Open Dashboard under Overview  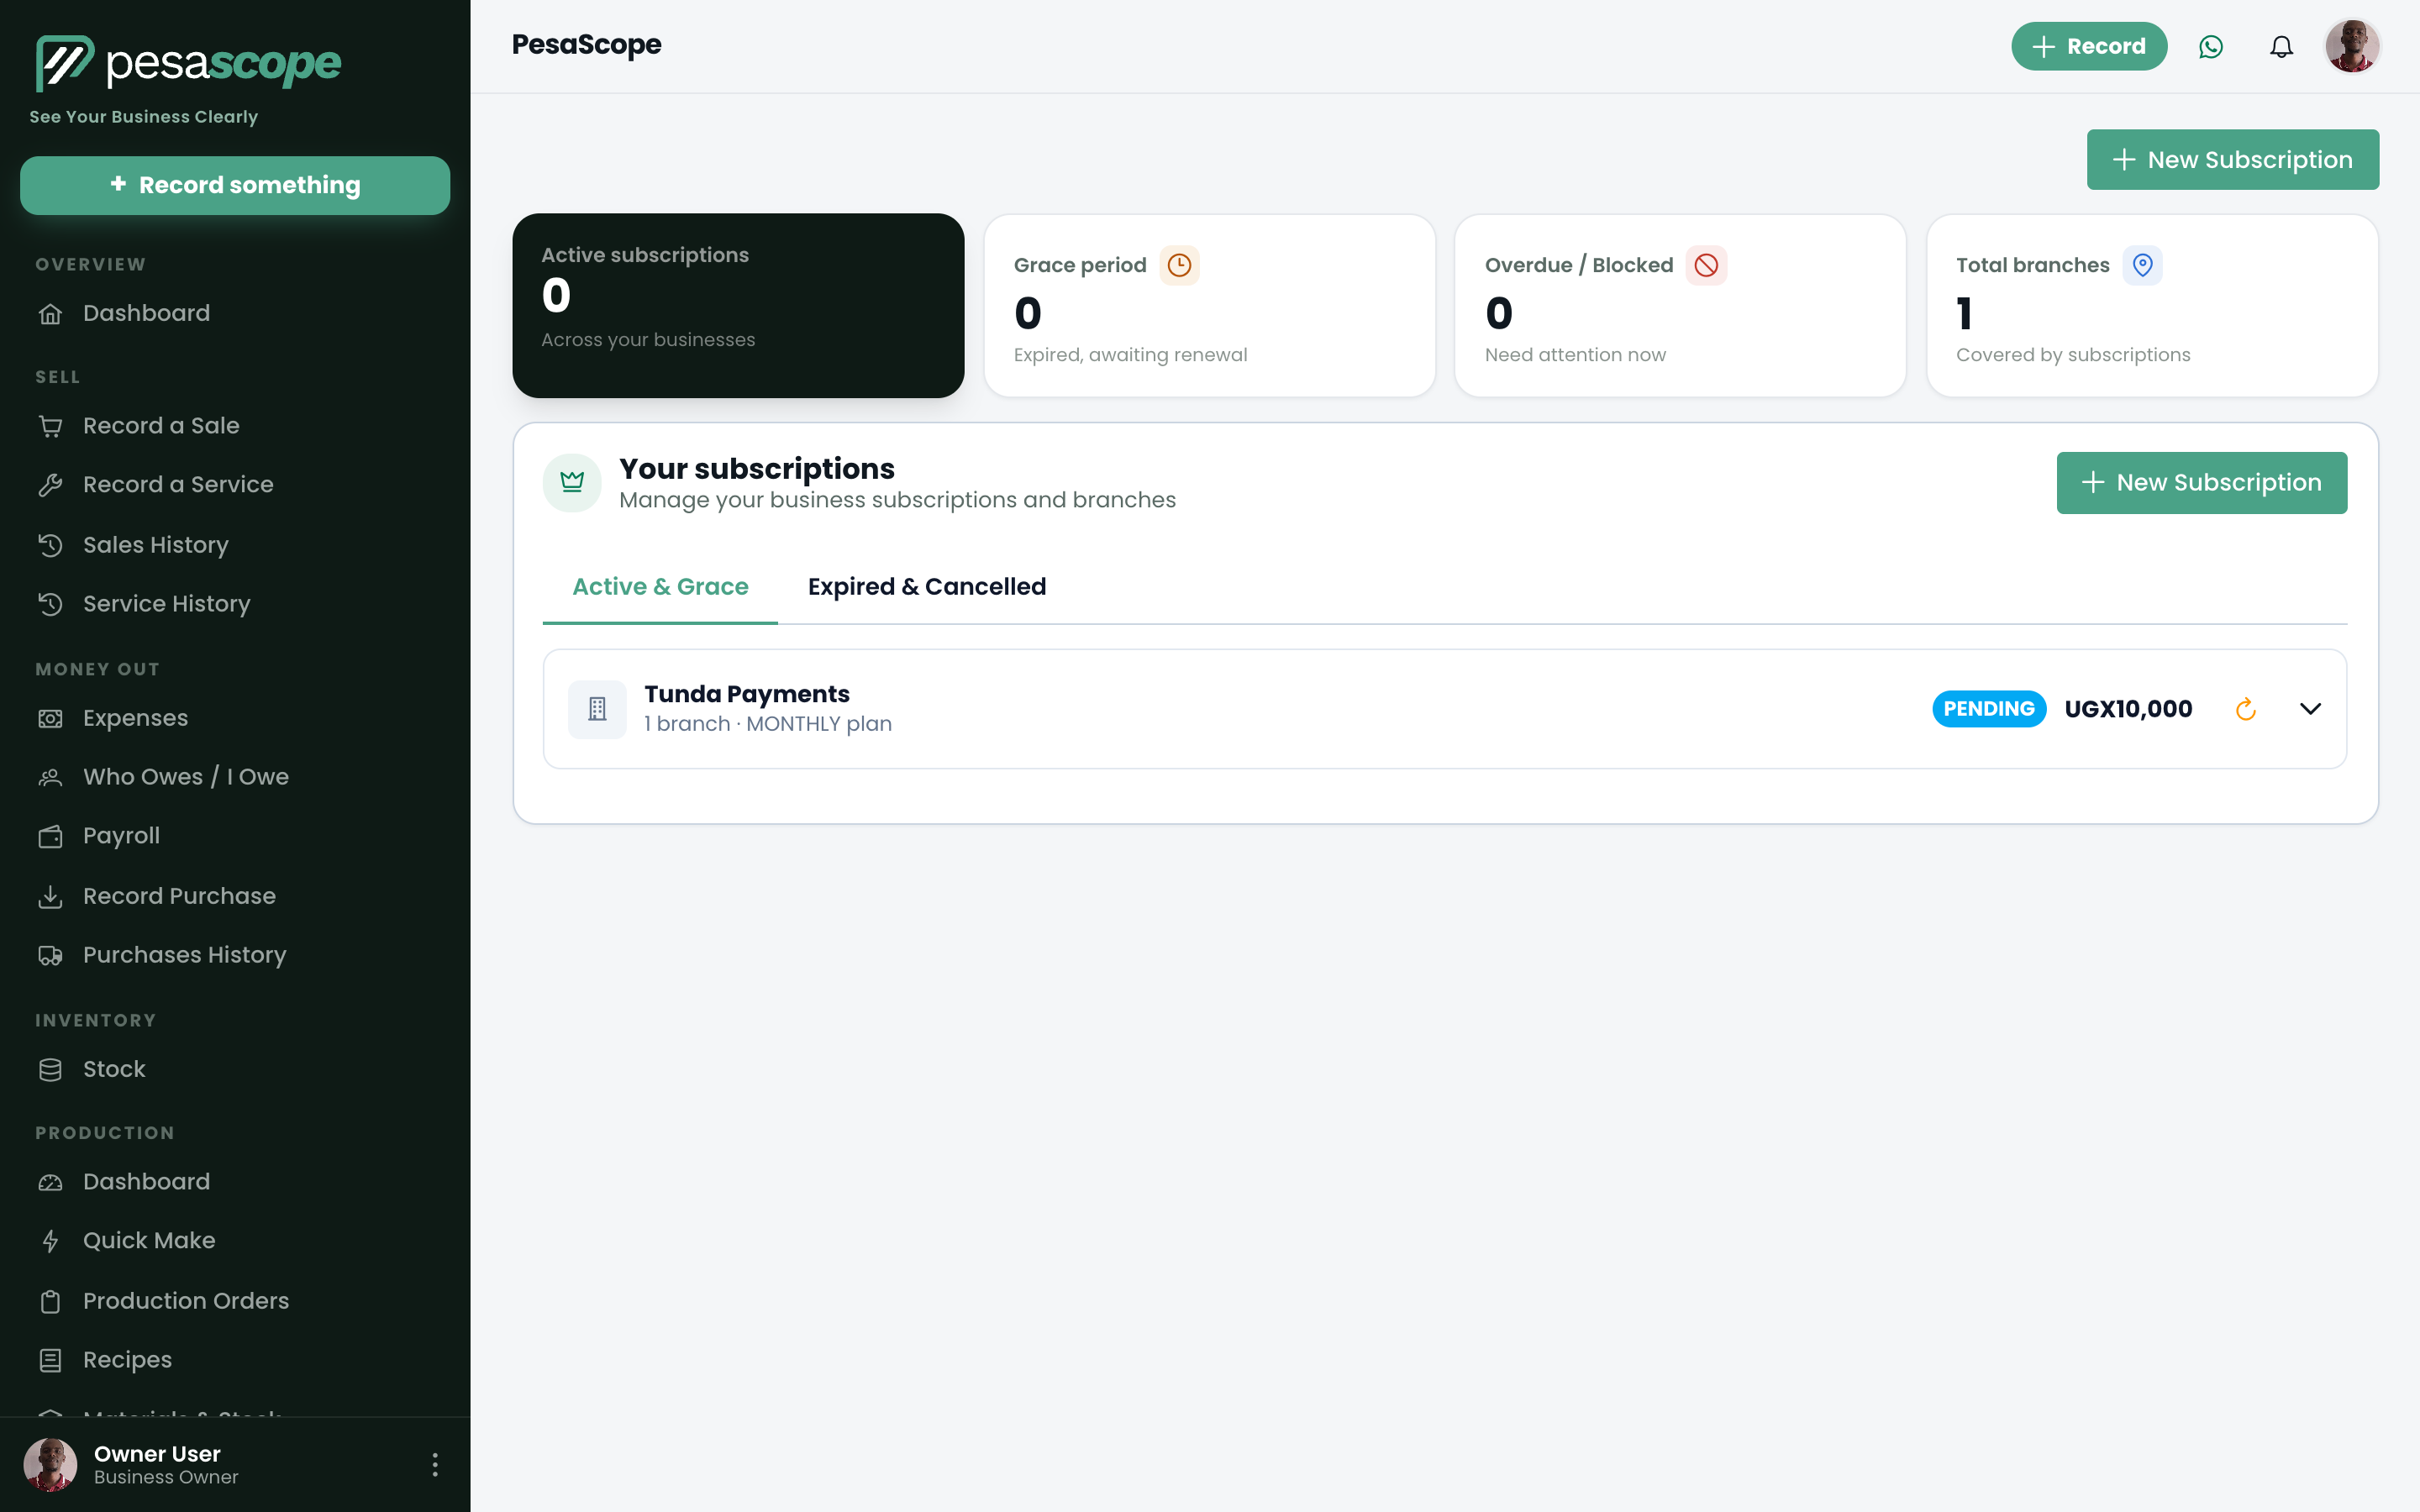tap(235, 314)
